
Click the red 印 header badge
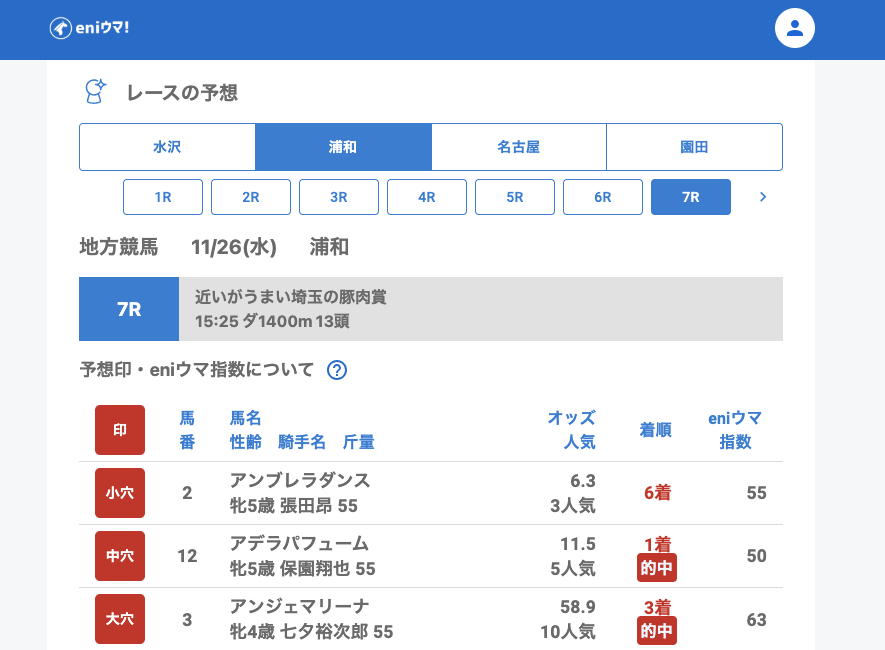[120, 430]
